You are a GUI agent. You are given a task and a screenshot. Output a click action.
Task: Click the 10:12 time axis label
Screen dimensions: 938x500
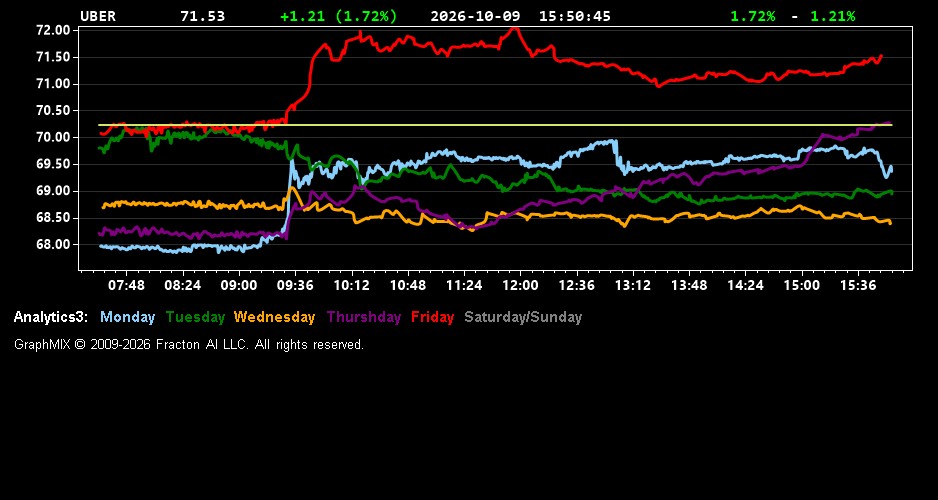click(x=351, y=286)
